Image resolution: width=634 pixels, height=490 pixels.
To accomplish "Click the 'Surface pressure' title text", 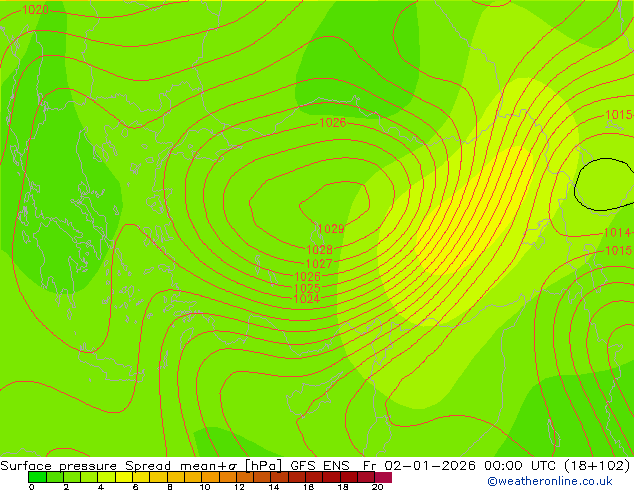I will tap(59, 466).
